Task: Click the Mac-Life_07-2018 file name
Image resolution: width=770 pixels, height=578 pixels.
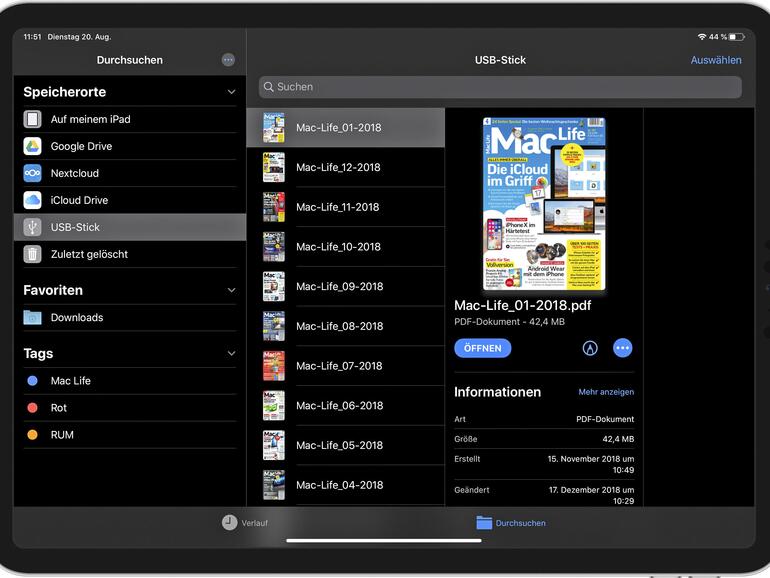Action: pyautogui.click(x=339, y=366)
